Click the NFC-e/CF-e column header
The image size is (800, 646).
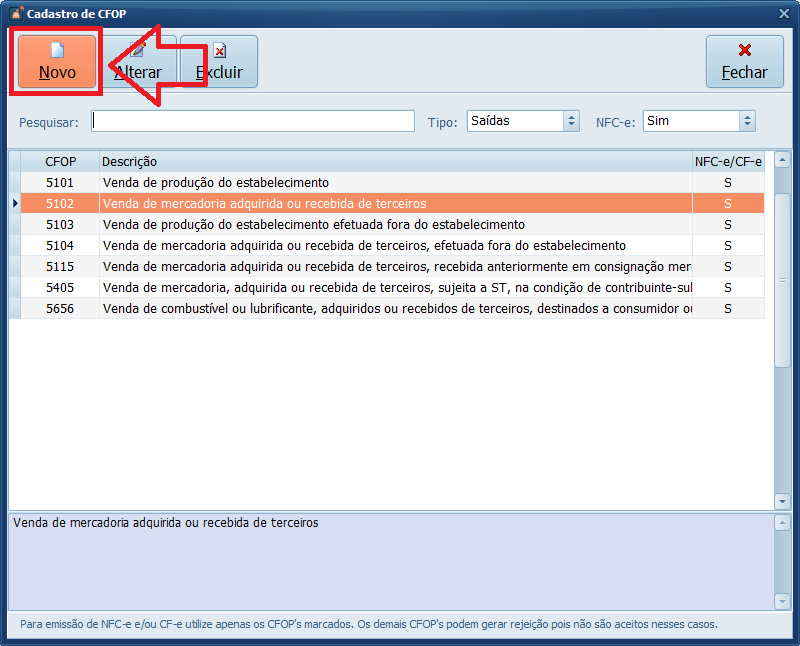tap(728, 161)
